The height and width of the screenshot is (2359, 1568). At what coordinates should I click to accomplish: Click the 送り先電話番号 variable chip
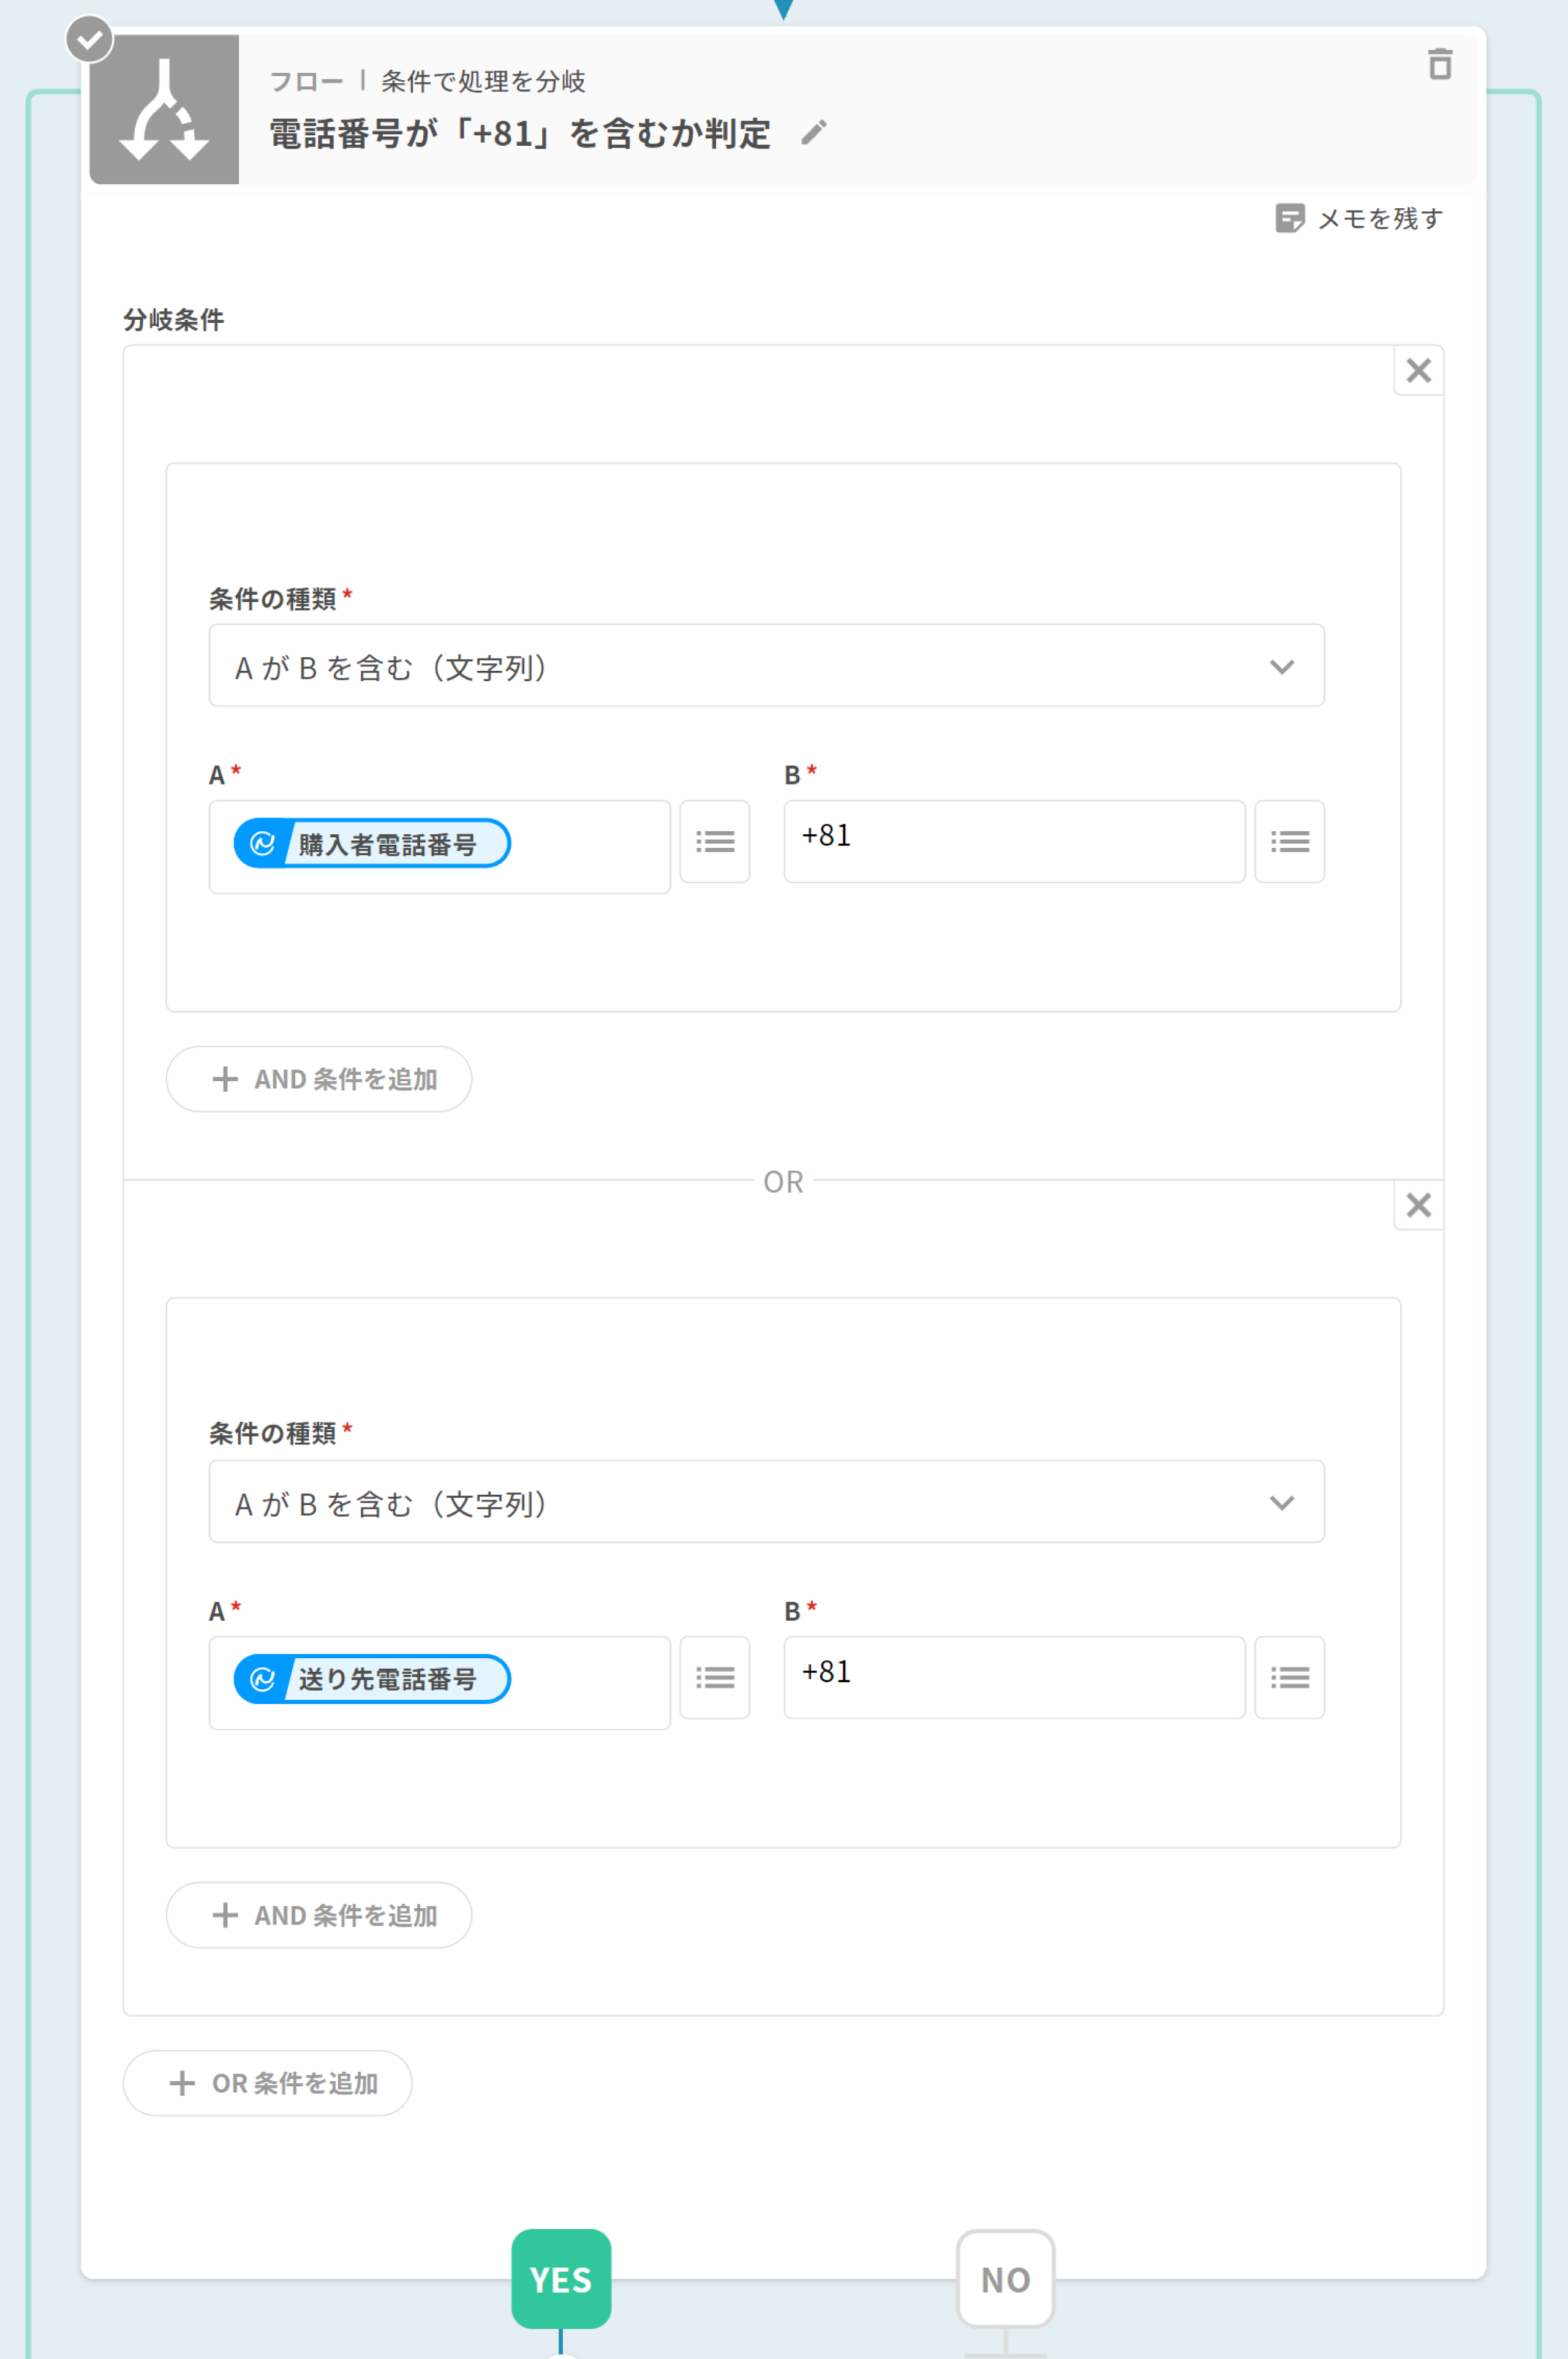(372, 1679)
